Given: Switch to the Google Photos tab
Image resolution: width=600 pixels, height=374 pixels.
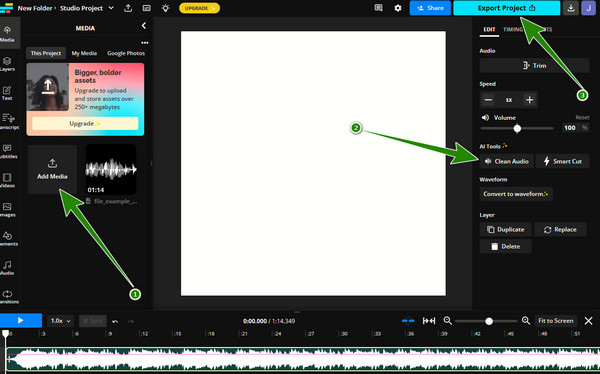Looking at the screenshot, I should [126, 53].
